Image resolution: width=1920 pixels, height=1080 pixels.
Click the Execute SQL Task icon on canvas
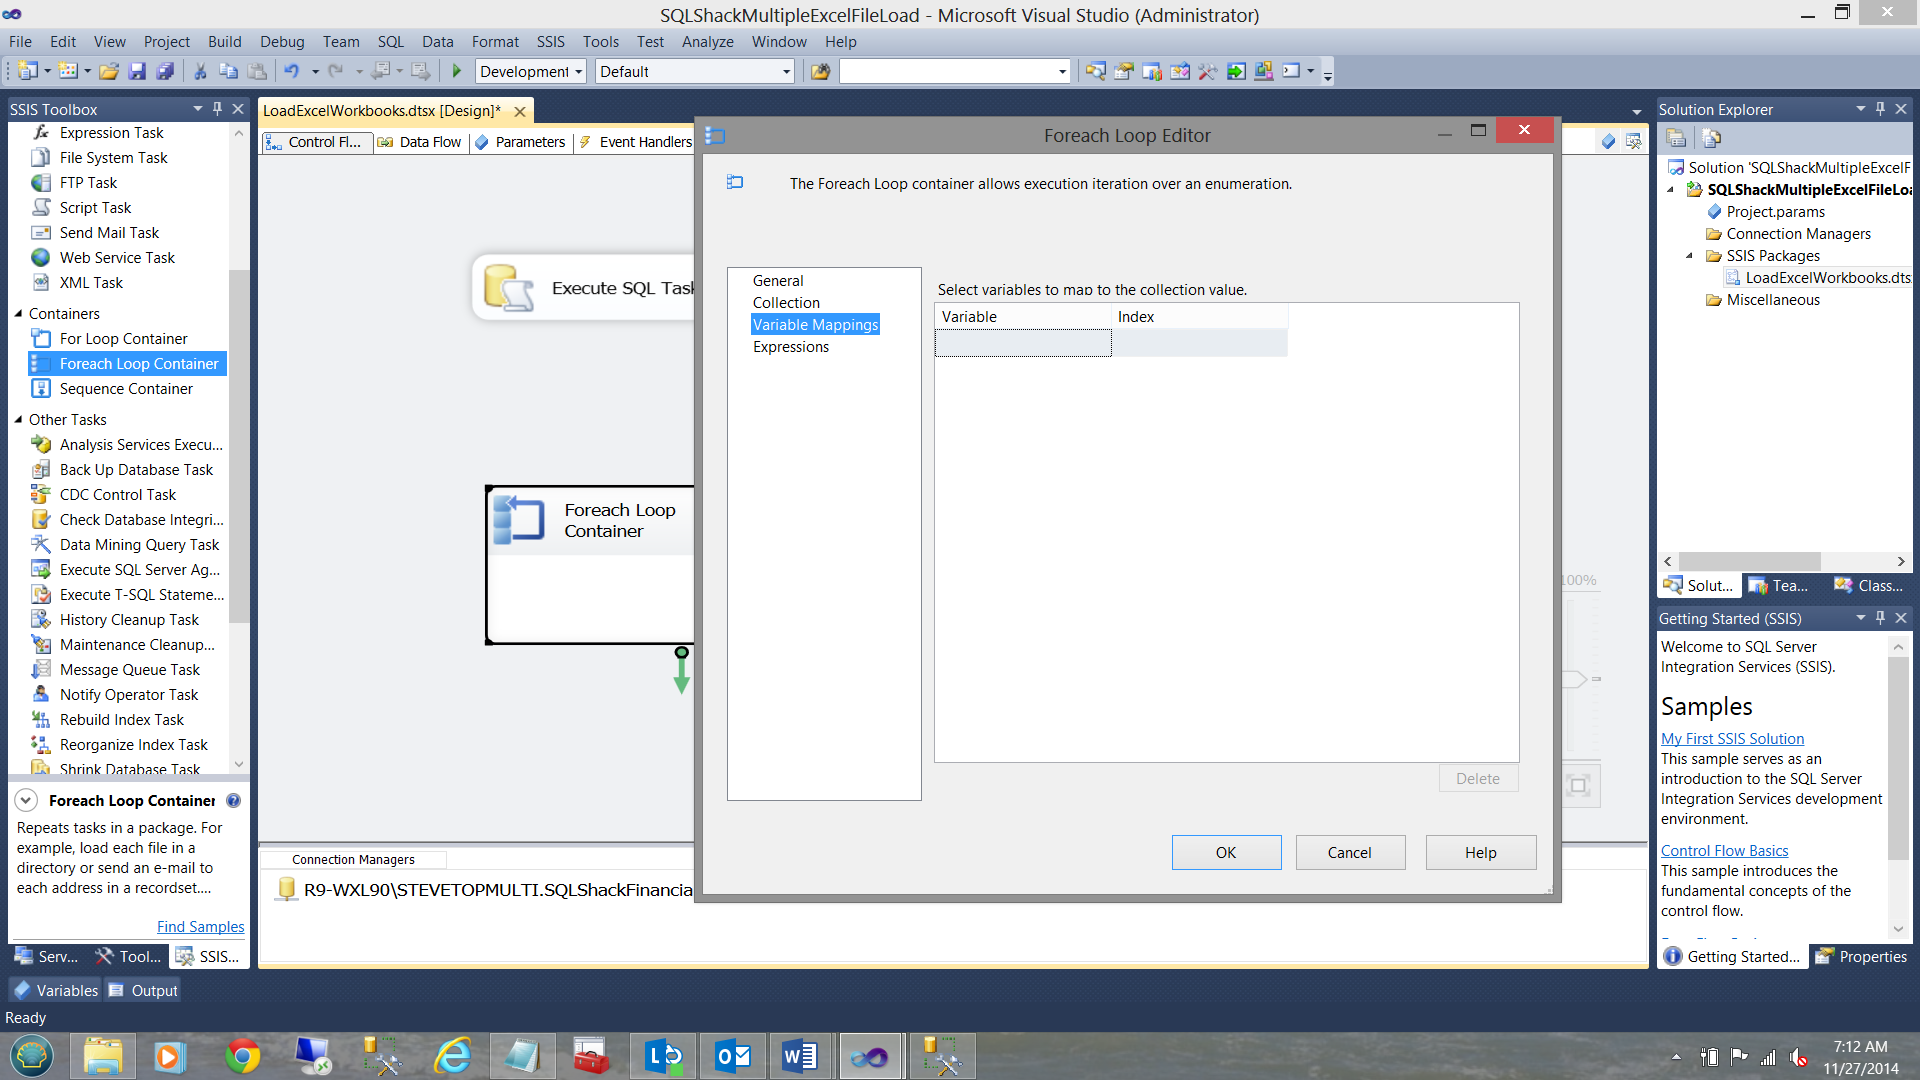[x=508, y=288]
